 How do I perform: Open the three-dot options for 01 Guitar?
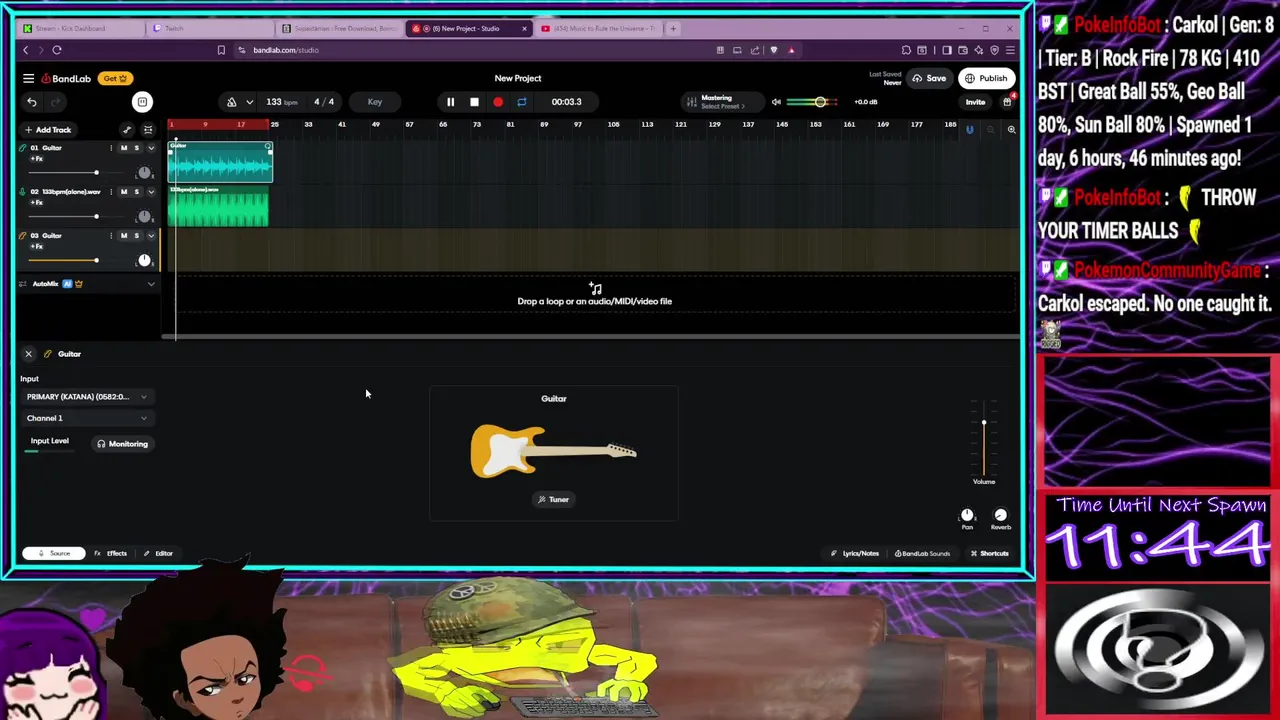111,148
